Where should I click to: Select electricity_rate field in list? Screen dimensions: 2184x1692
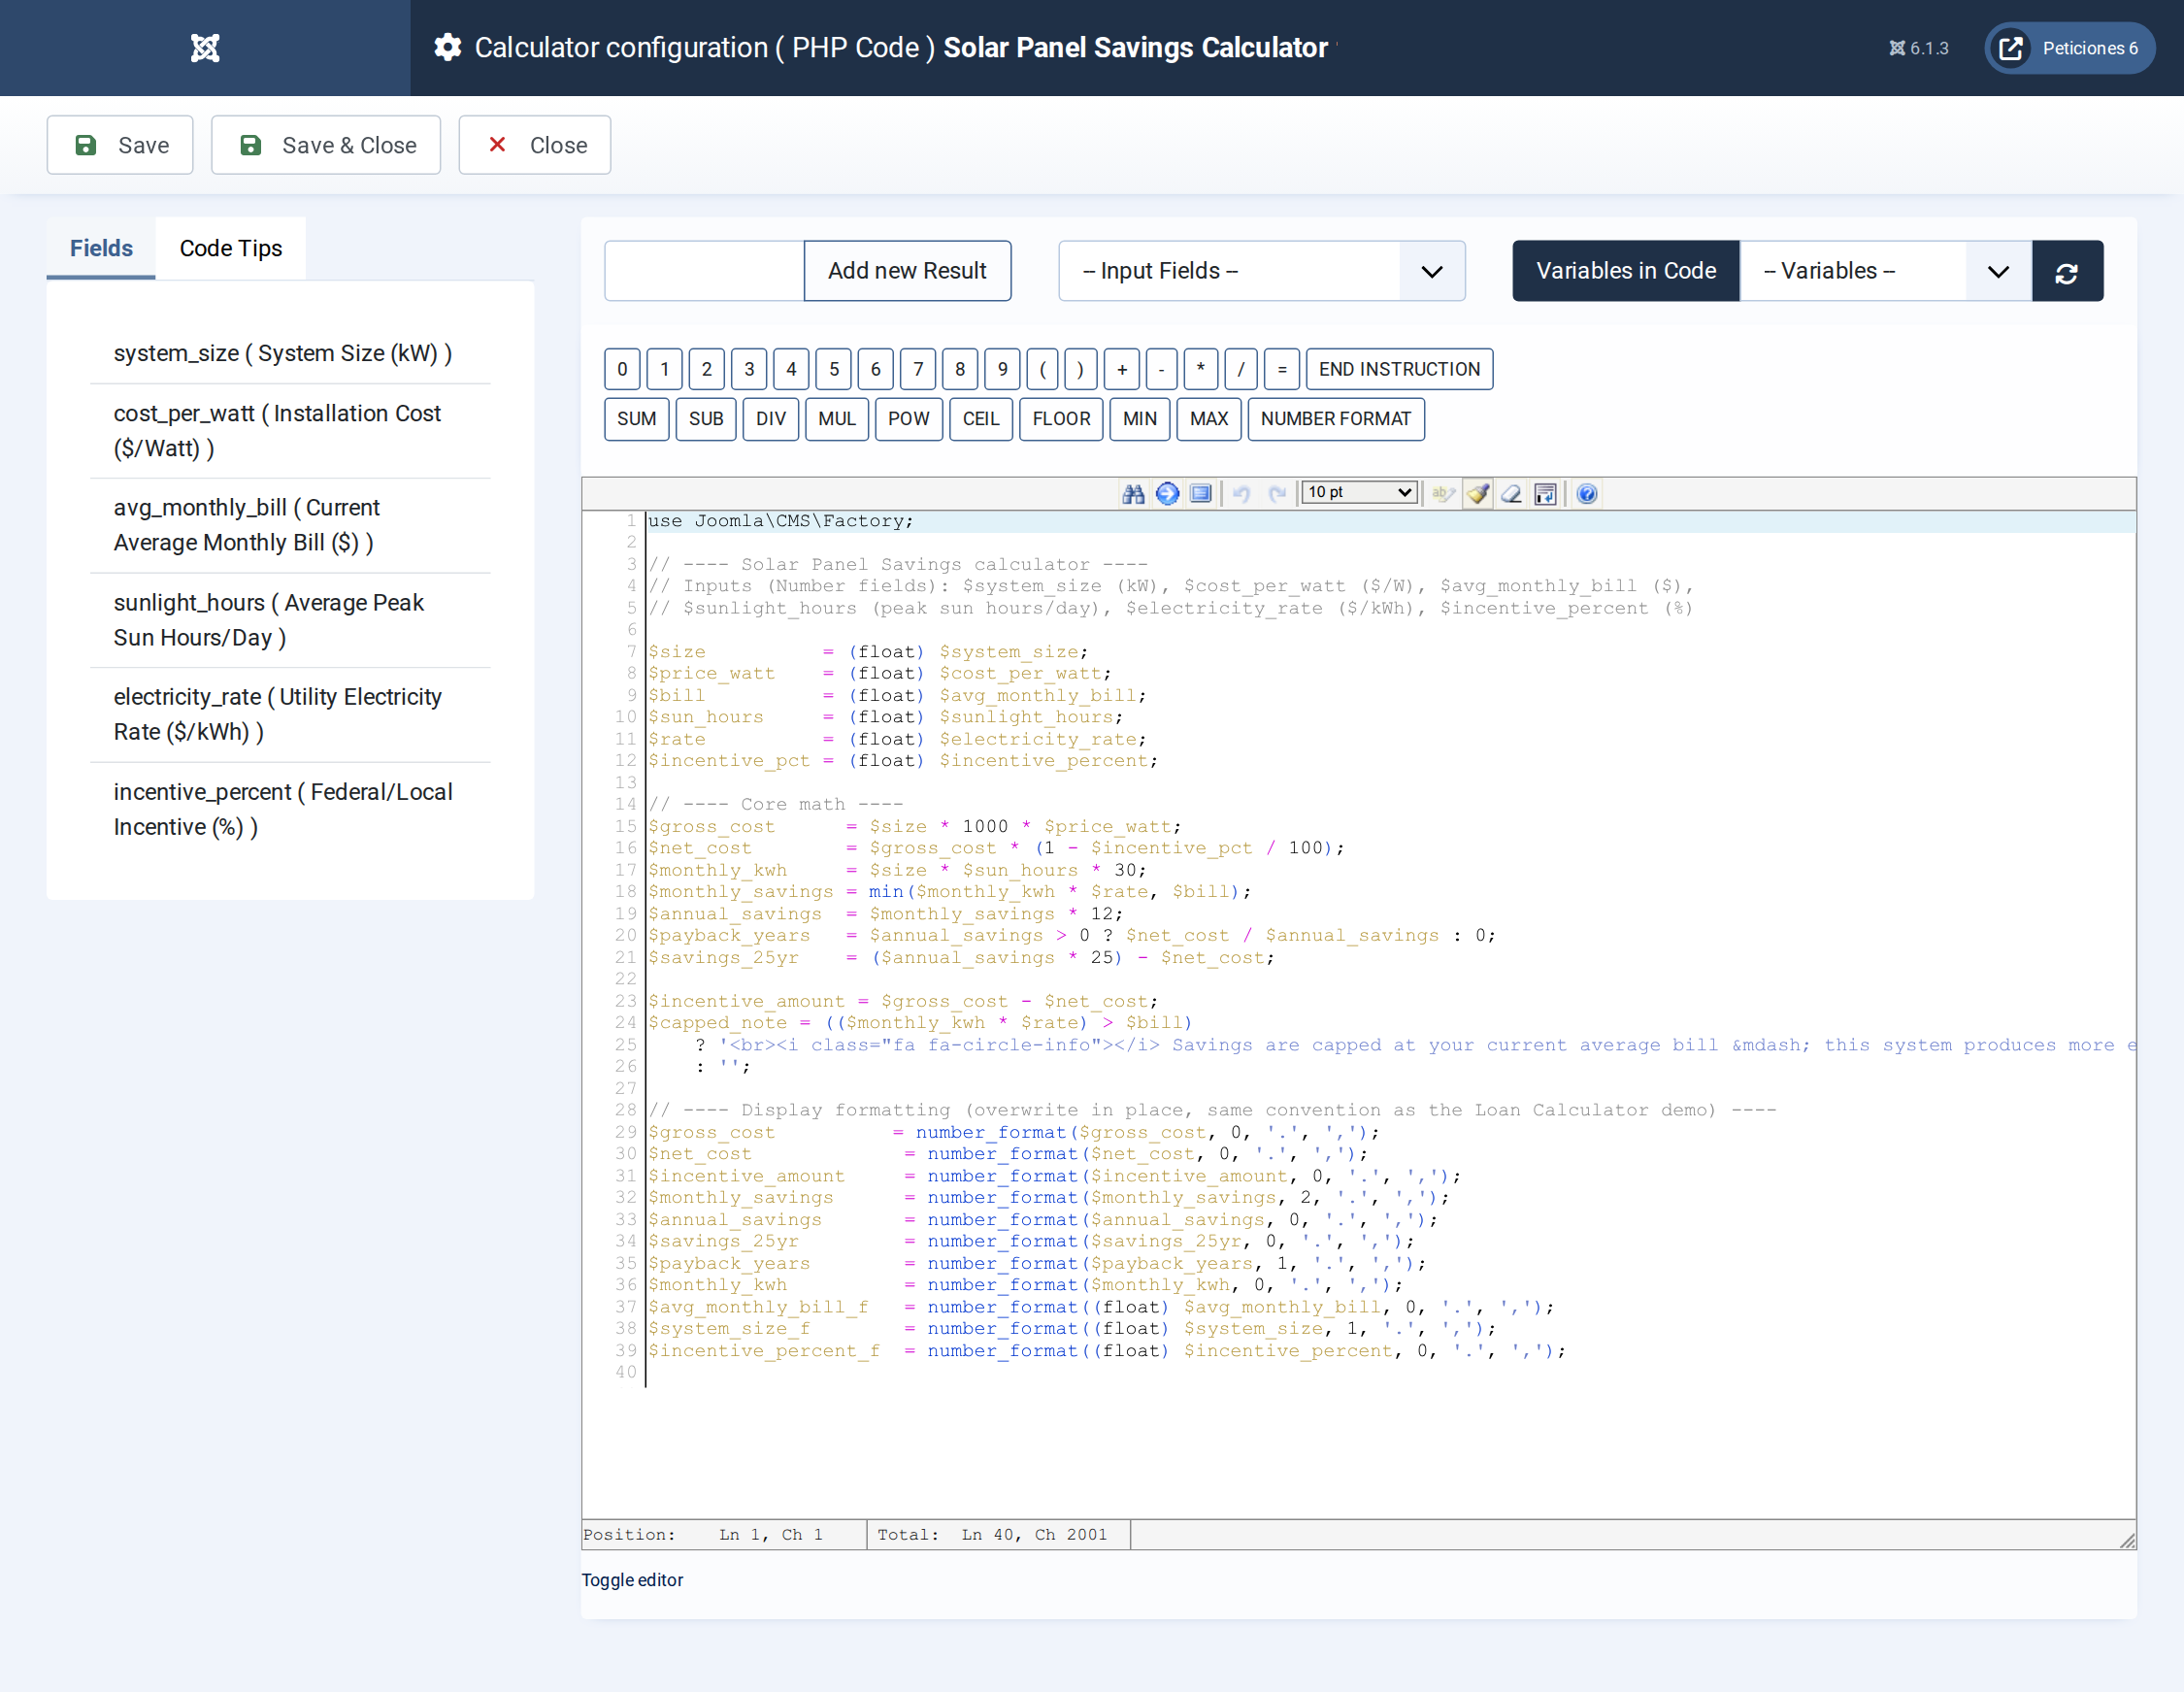[290, 715]
